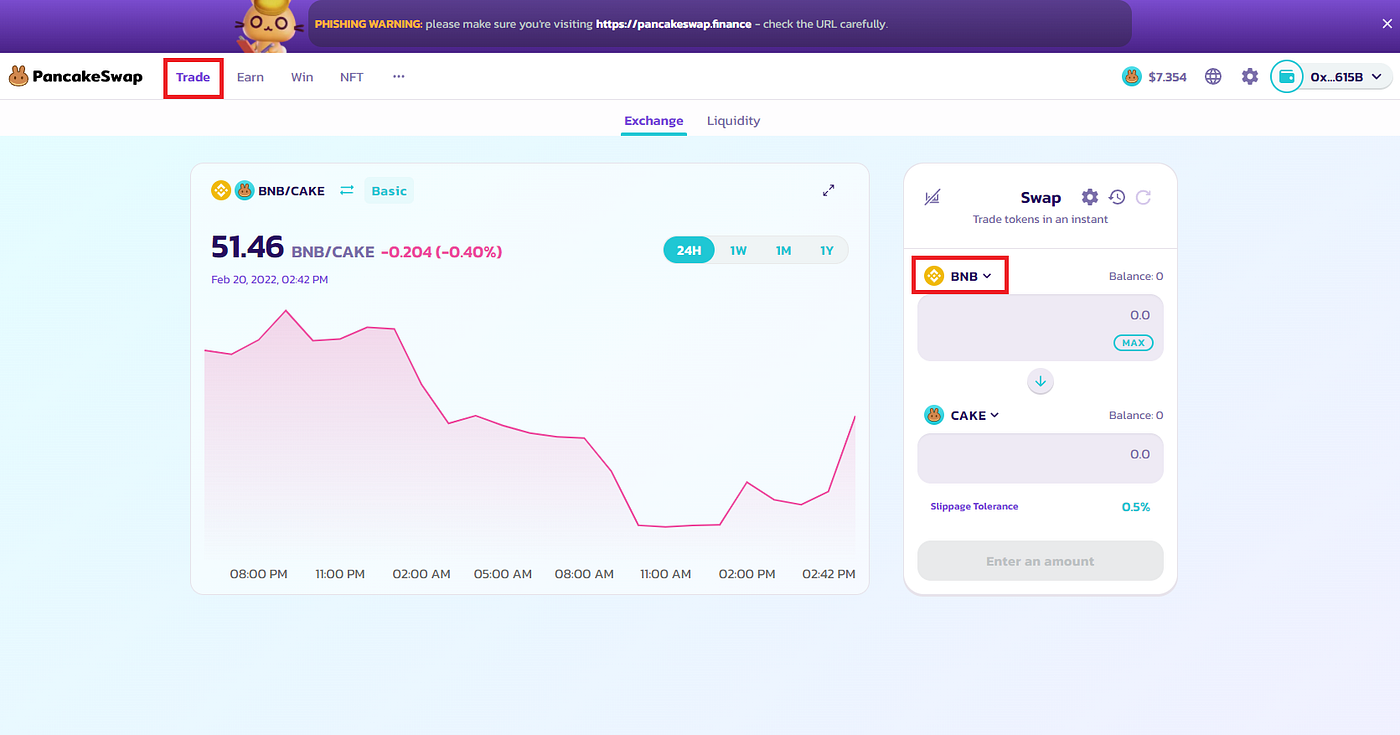Click the 02:42 PM axis label
The image size is (1400, 735).
click(x=829, y=574)
